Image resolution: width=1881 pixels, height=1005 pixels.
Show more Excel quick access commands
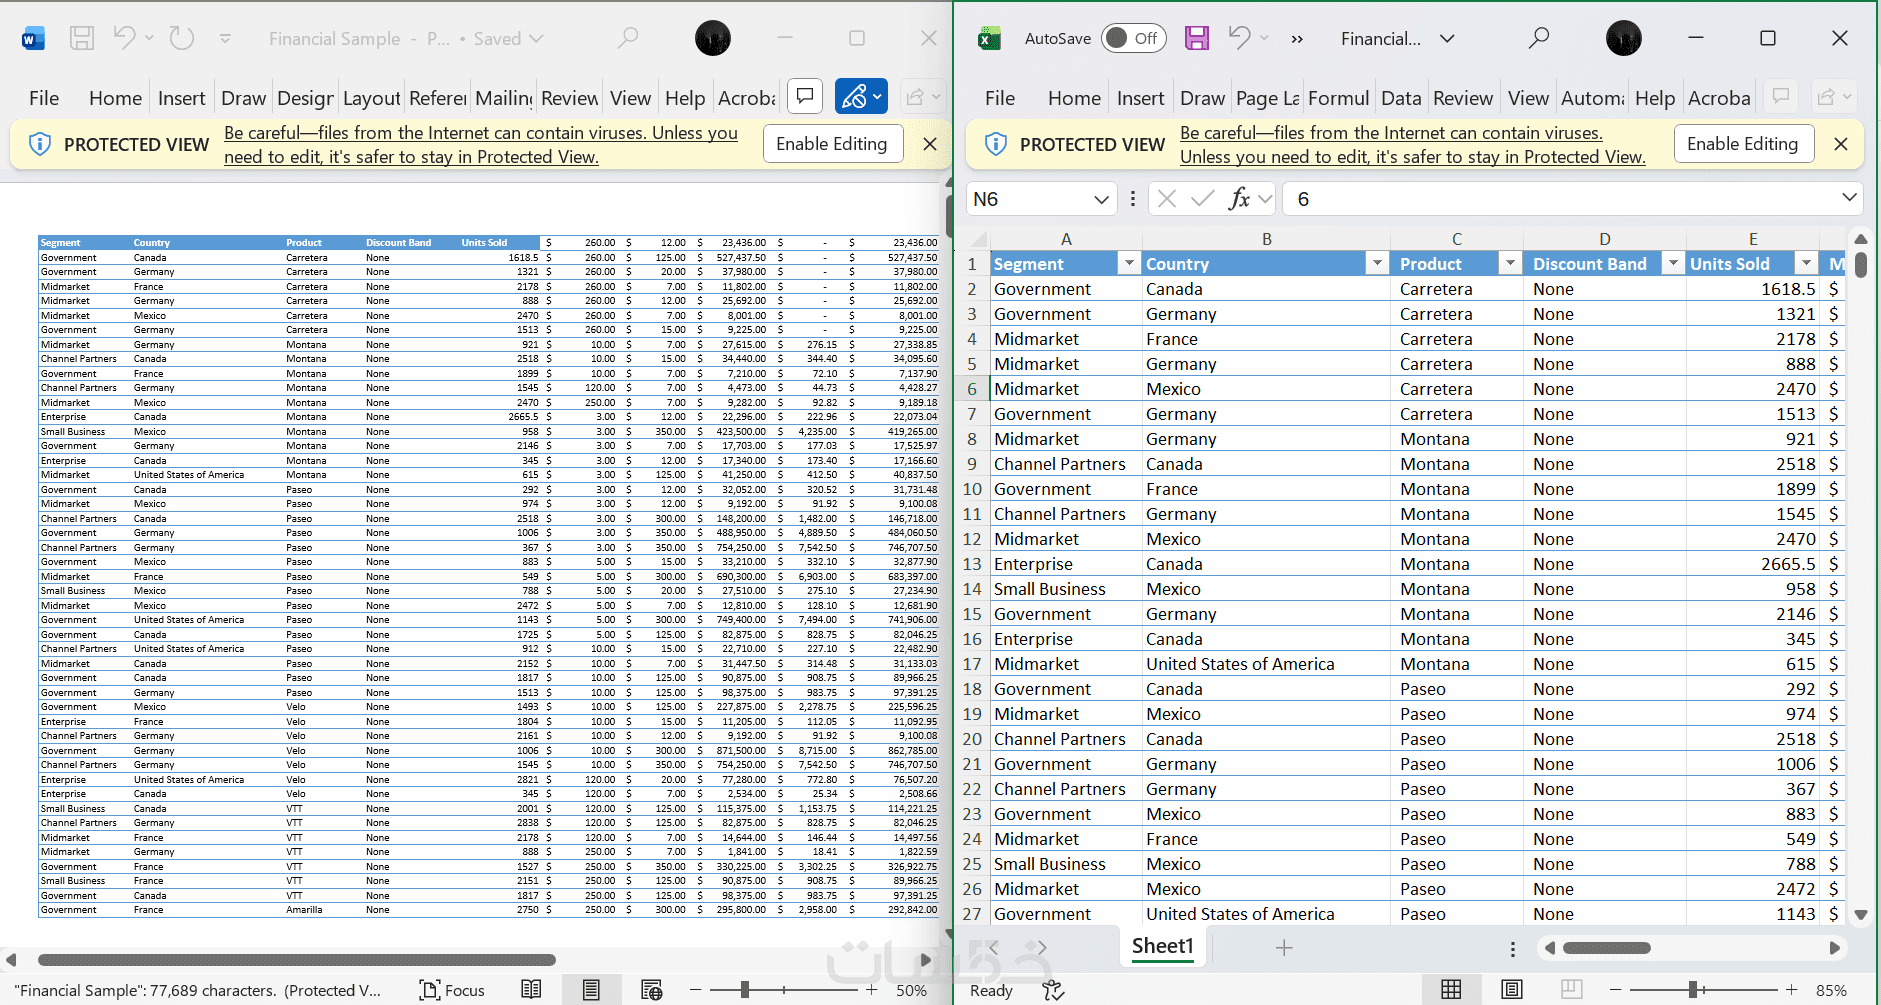coord(1297,39)
